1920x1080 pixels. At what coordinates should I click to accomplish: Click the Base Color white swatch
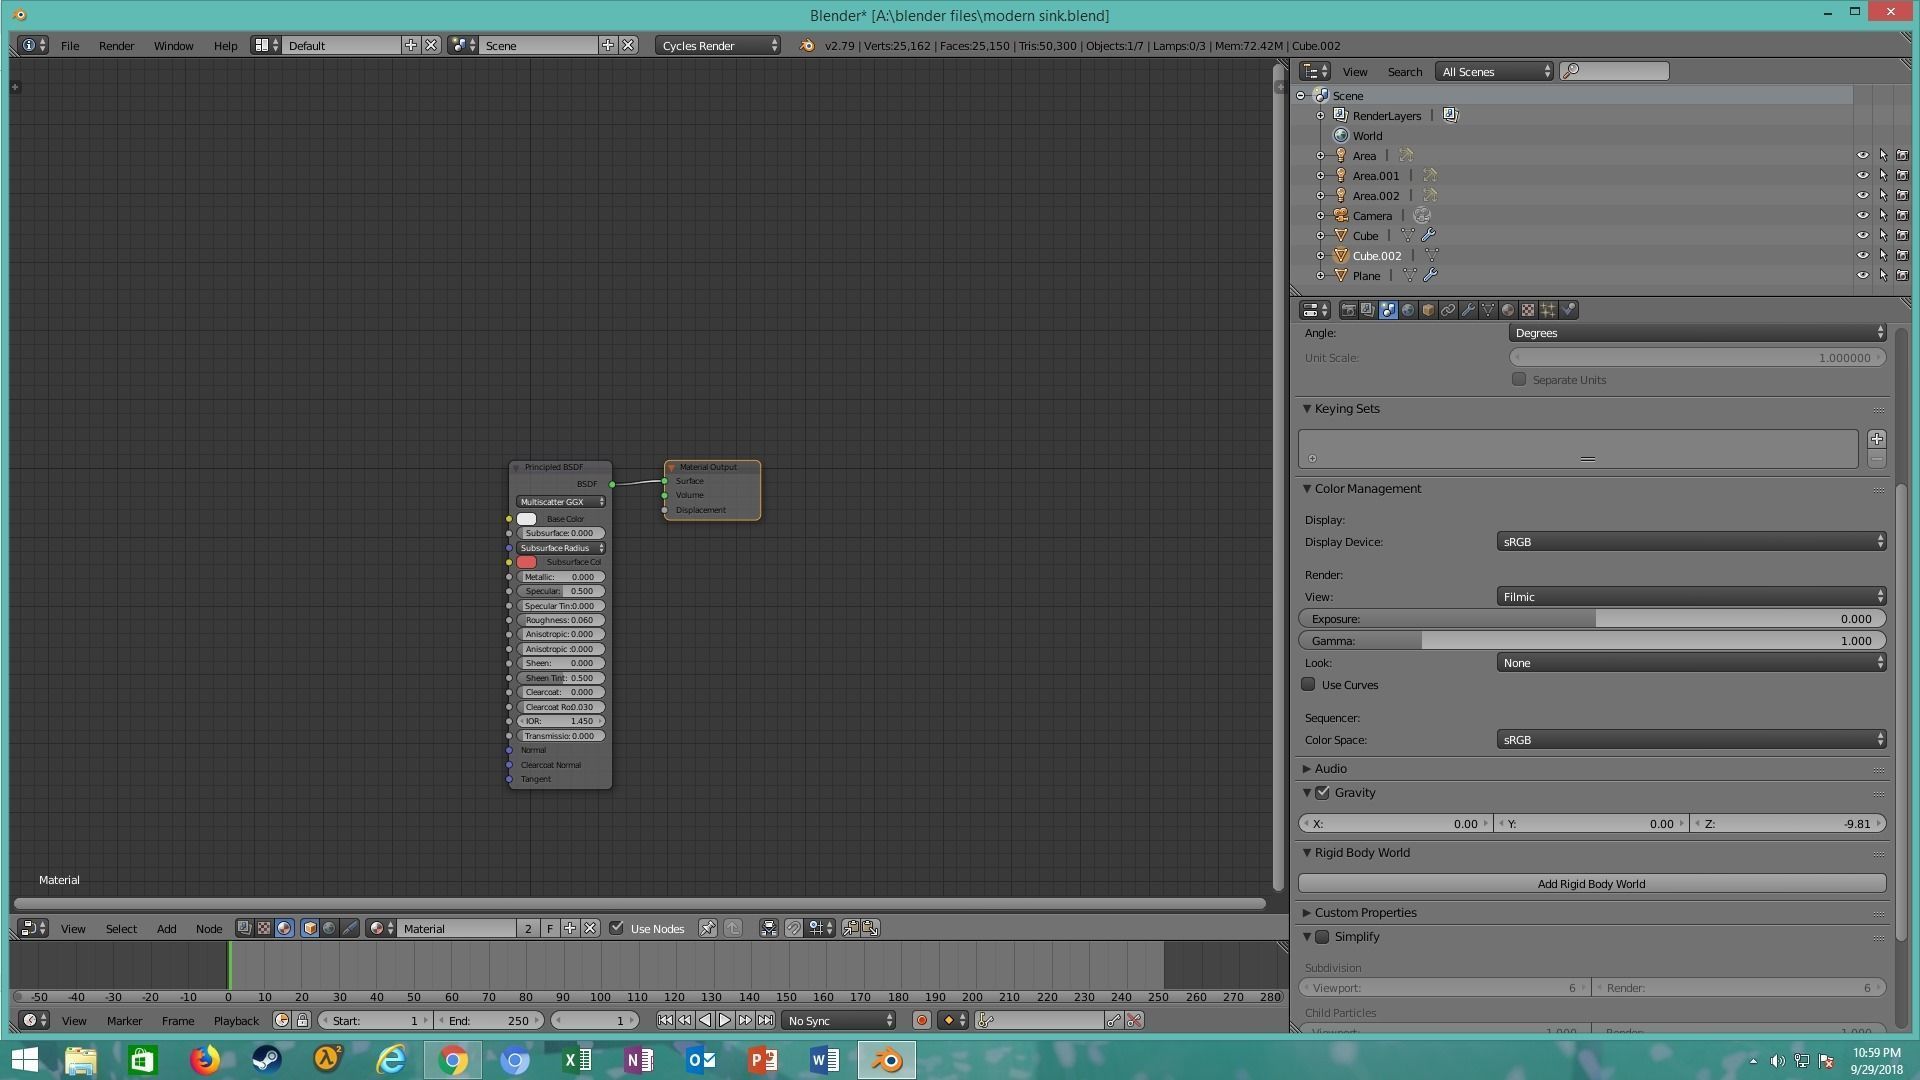point(527,519)
